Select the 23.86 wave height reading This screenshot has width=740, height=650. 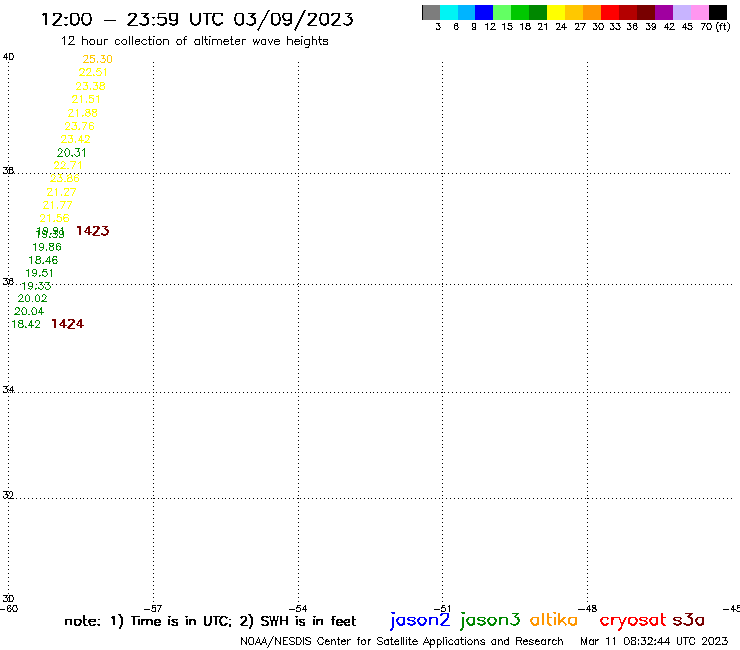tap(65, 178)
